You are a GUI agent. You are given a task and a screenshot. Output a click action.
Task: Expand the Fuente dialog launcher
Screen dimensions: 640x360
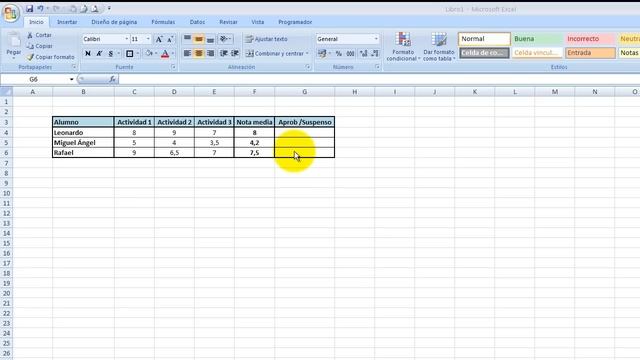click(173, 67)
